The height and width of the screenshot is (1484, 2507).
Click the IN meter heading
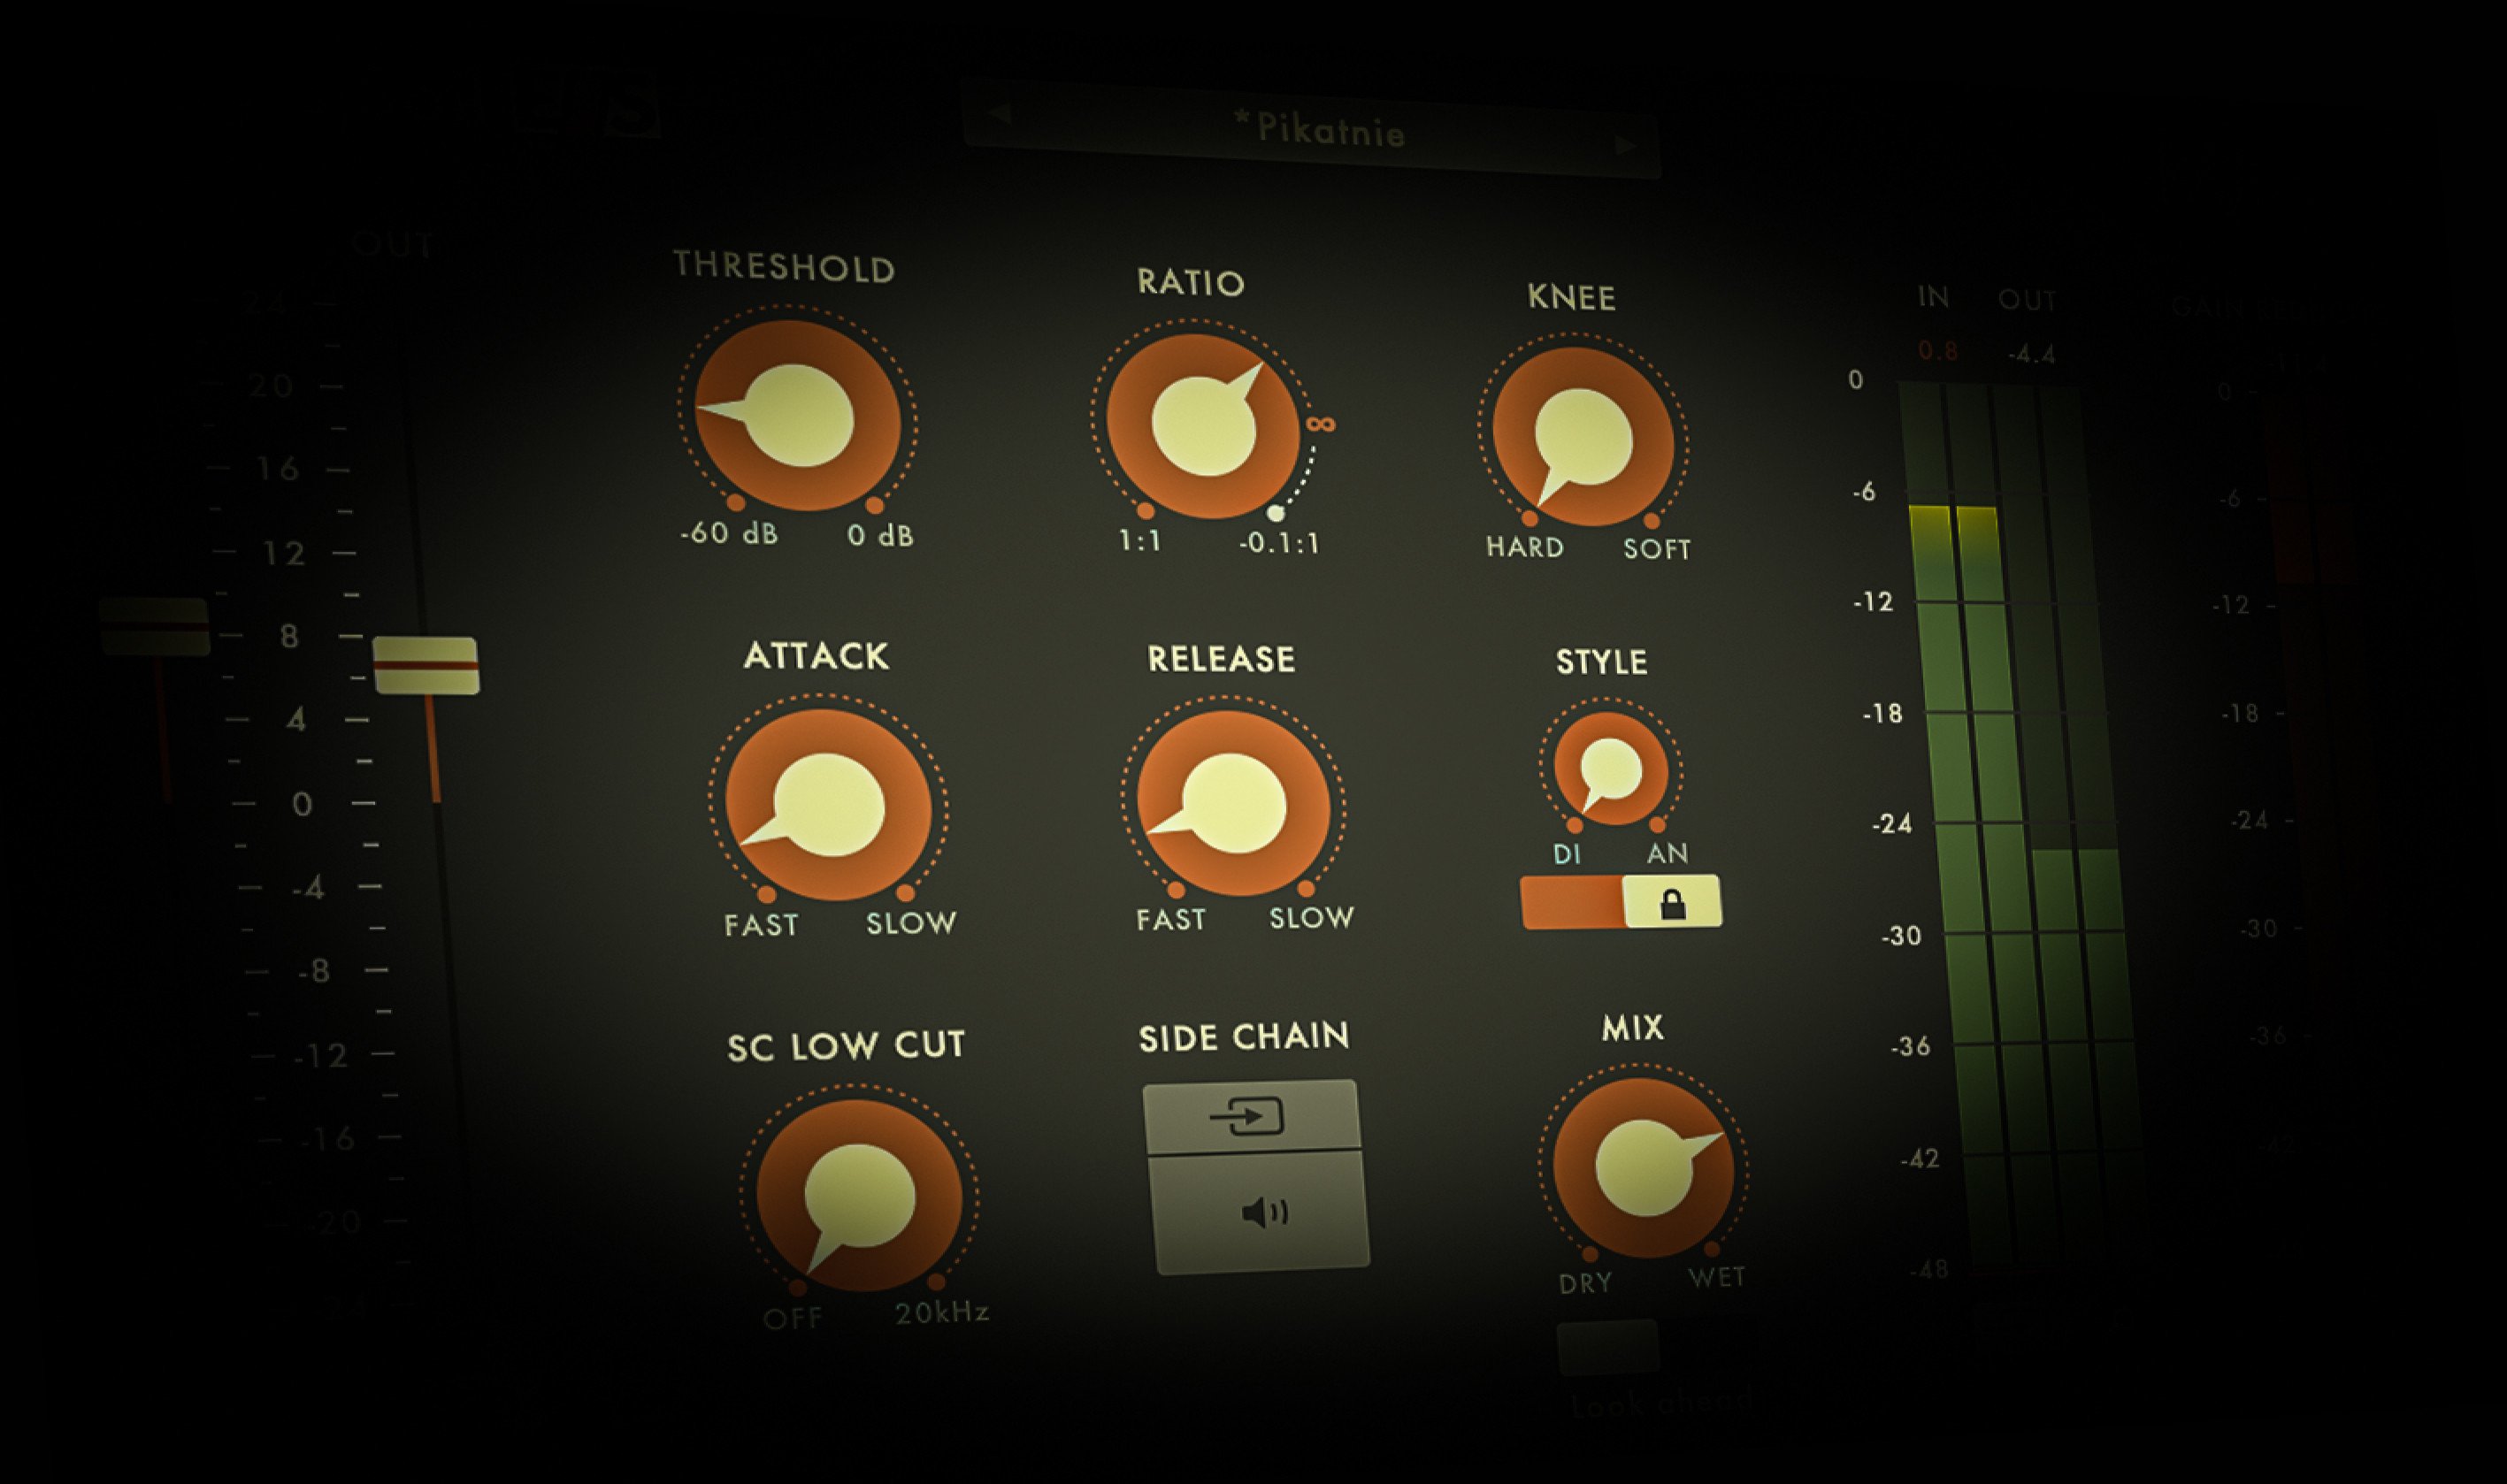(x=1934, y=297)
